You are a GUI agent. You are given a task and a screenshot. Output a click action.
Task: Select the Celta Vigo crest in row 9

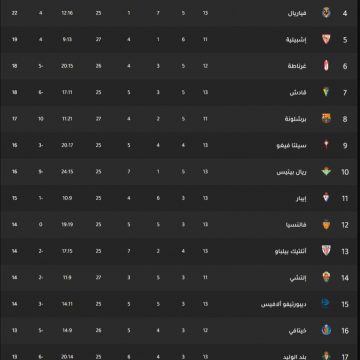pos(326,145)
